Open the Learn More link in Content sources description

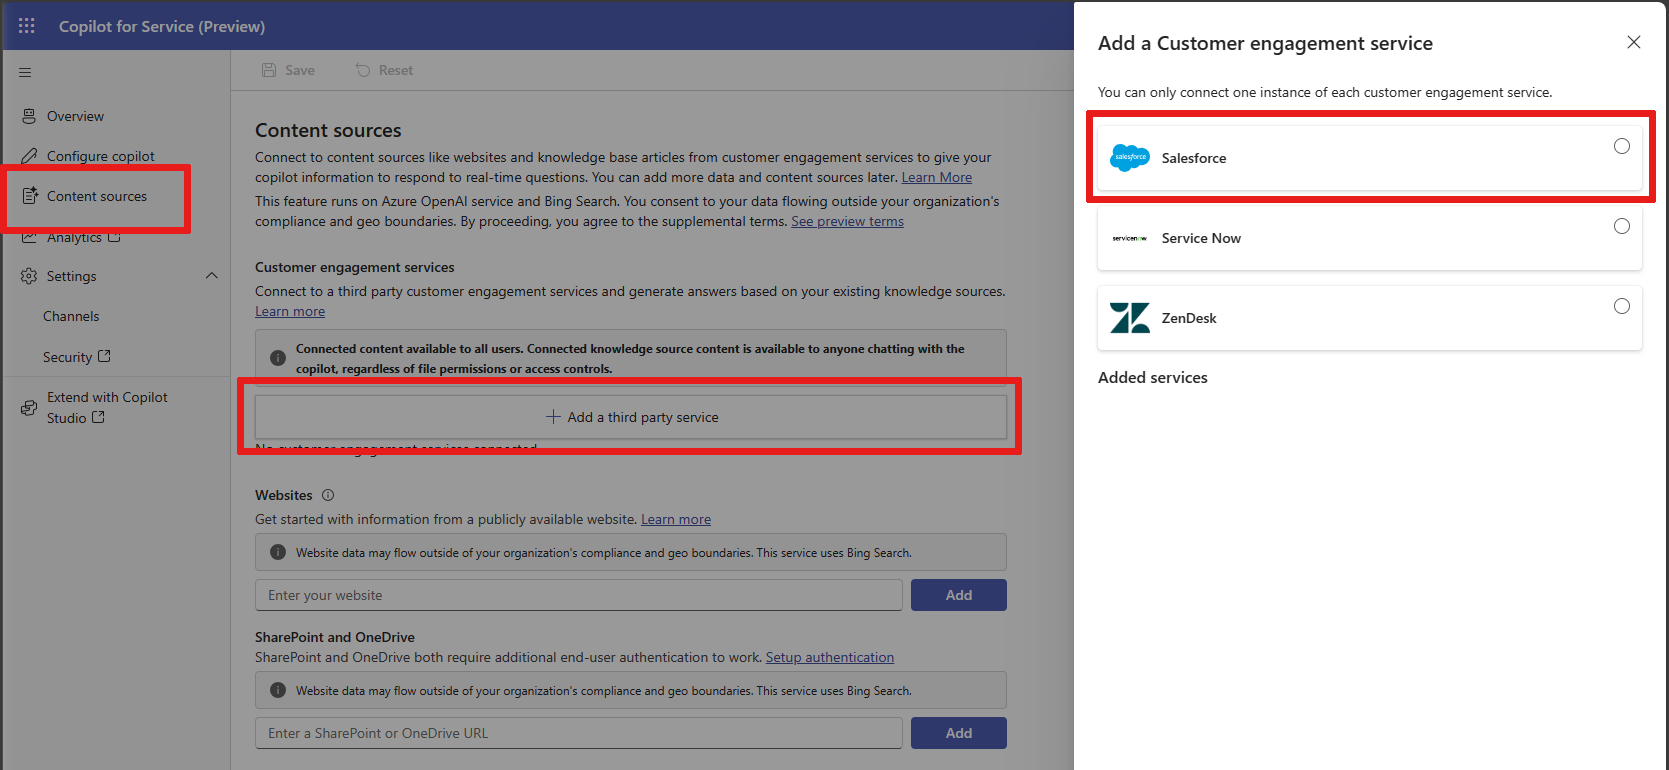937,177
